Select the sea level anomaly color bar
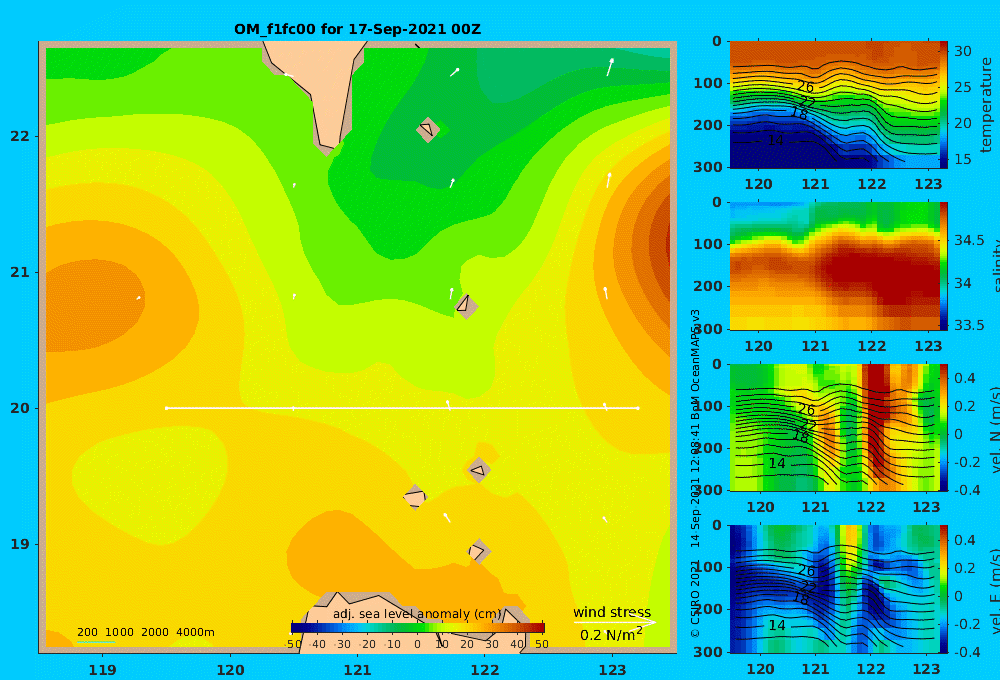Viewport: 1000px width, 680px height. [418, 628]
